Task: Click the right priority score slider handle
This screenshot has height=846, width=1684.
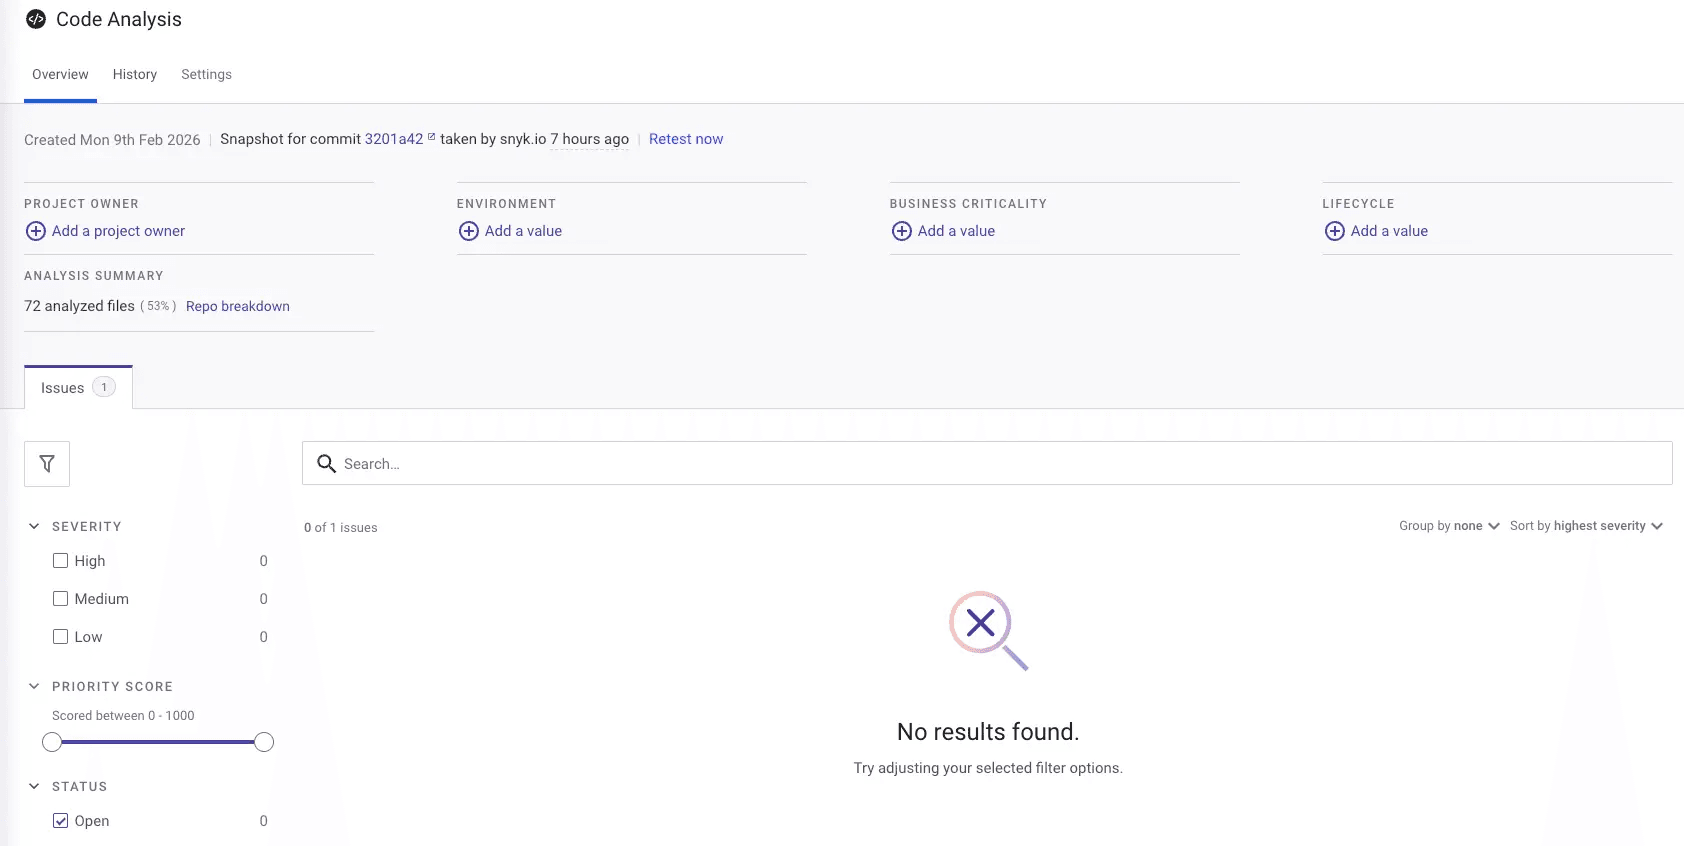Action: [x=264, y=742]
